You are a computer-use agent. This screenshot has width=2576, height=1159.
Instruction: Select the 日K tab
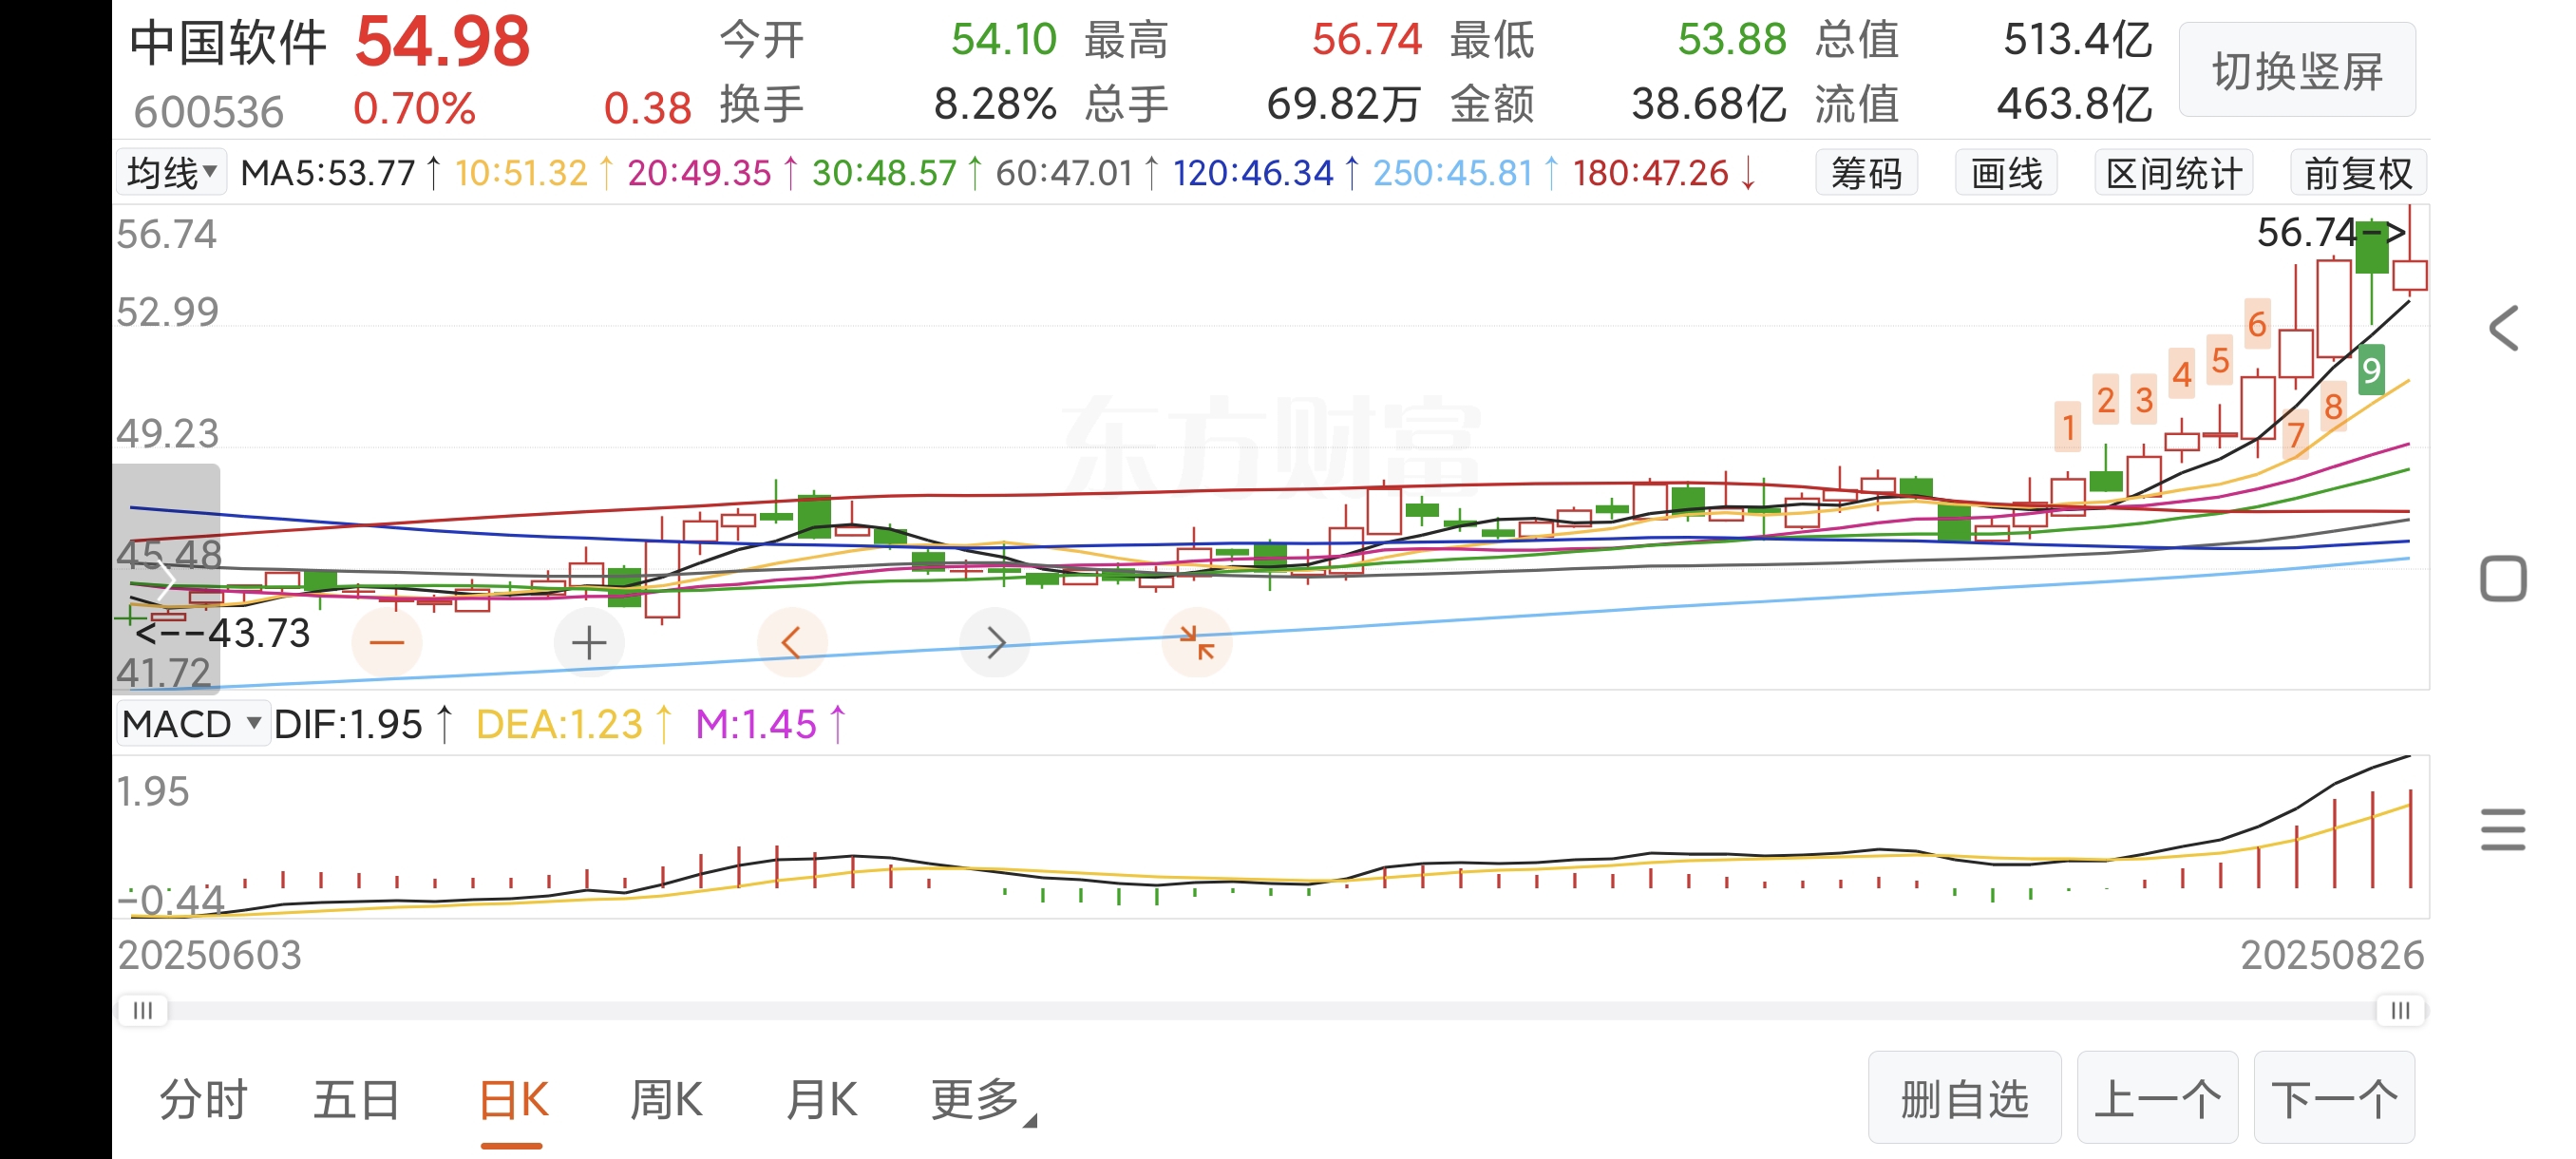click(x=513, y=1100)
